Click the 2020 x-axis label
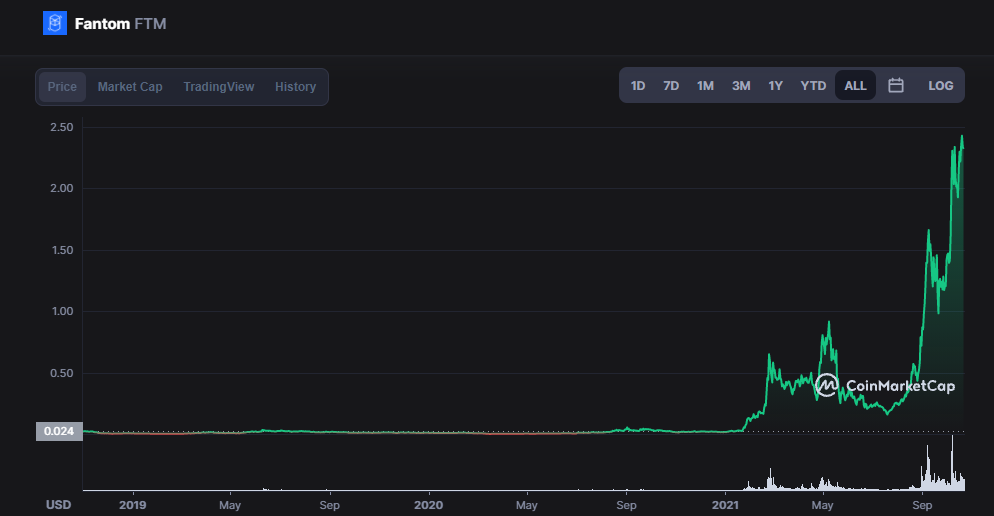Screen dimensions: 994x516 (x=429, y=505)
